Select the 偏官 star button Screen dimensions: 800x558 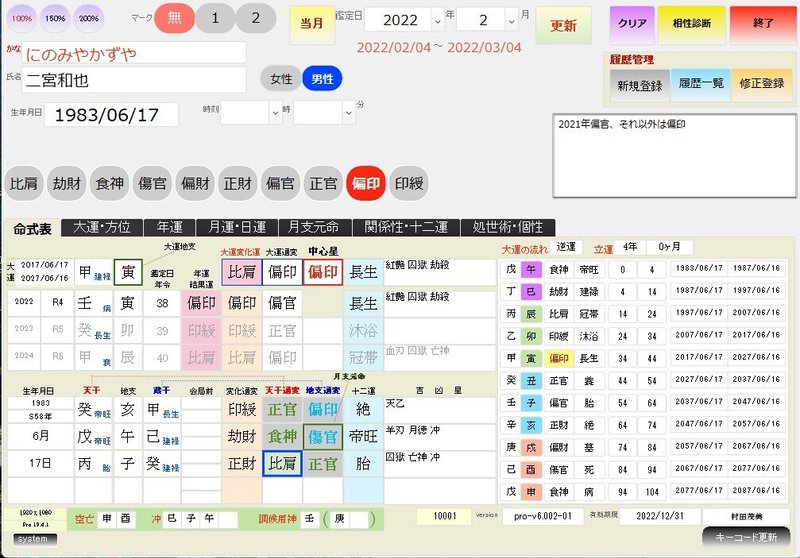click(280, 183)
